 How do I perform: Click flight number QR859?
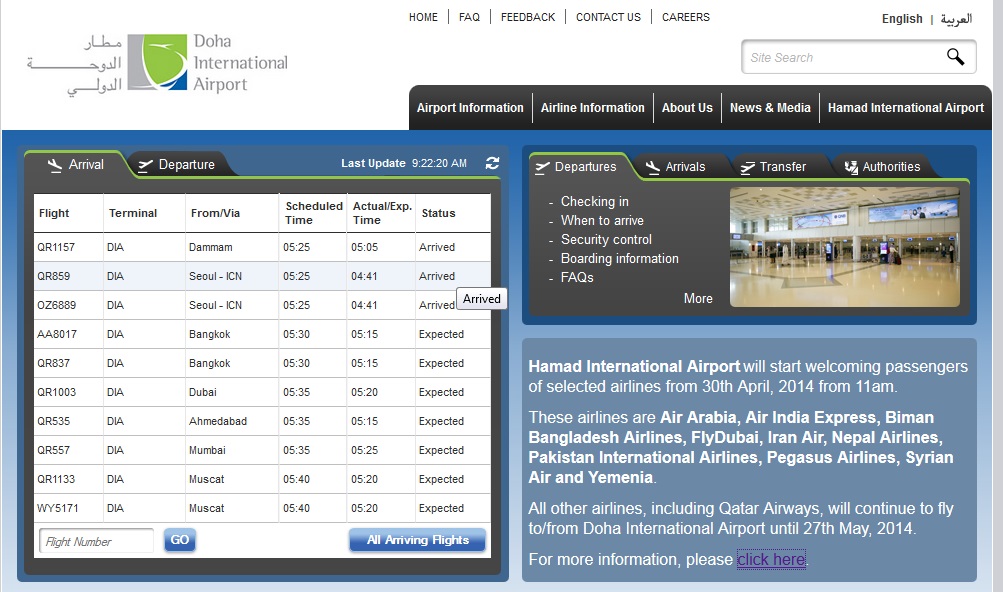coord(54,276)
